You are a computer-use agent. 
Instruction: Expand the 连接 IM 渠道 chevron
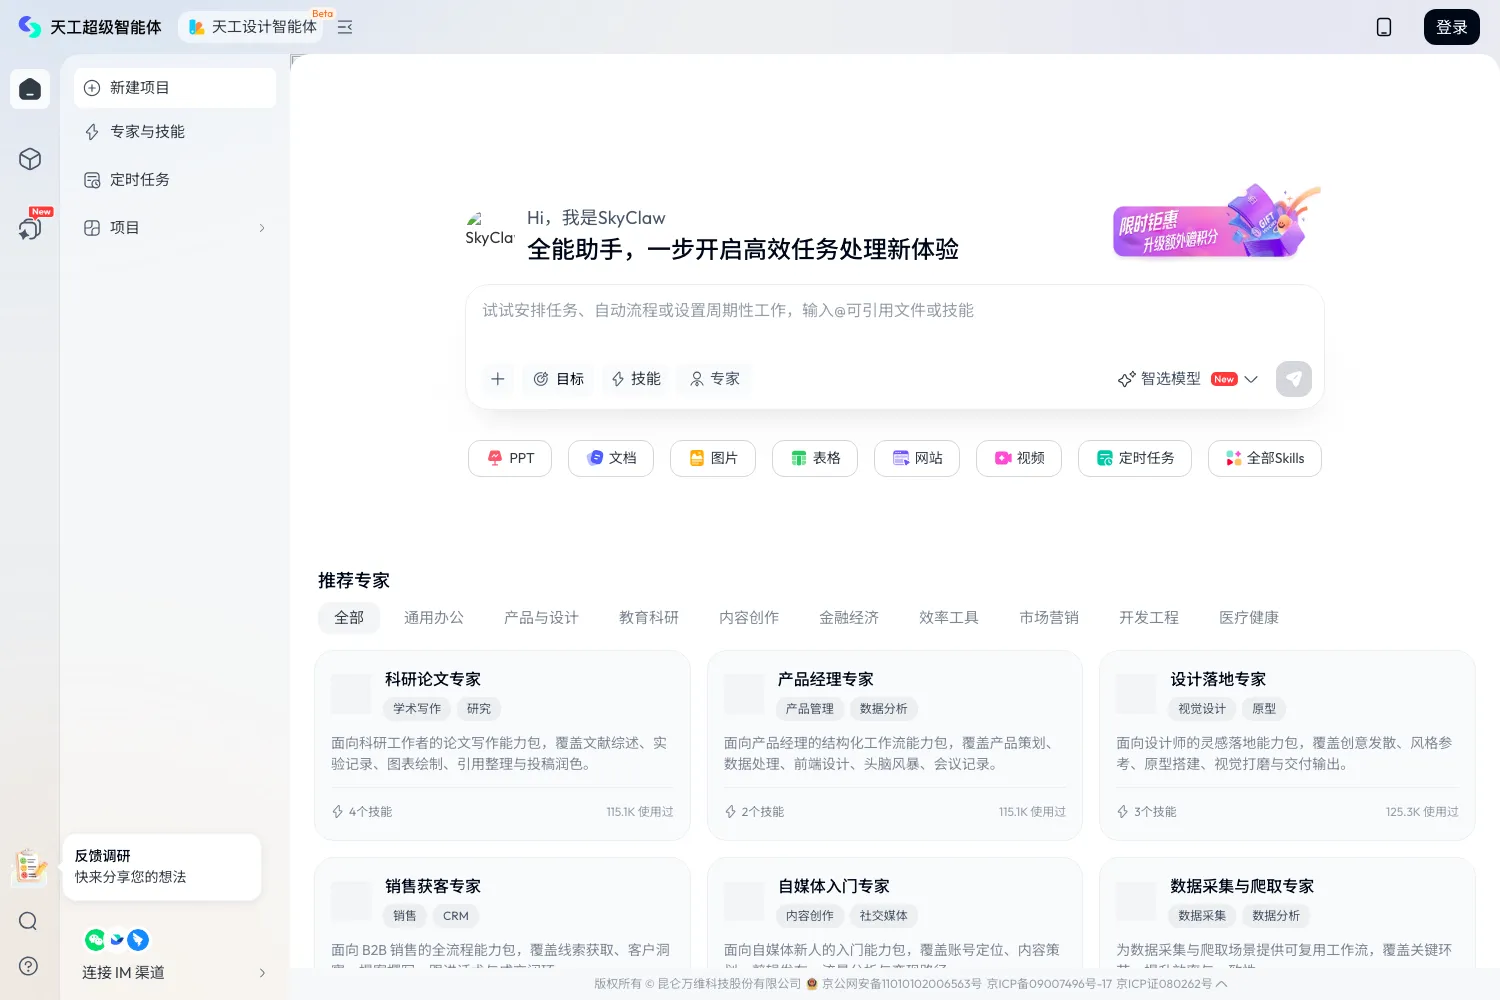262,973
